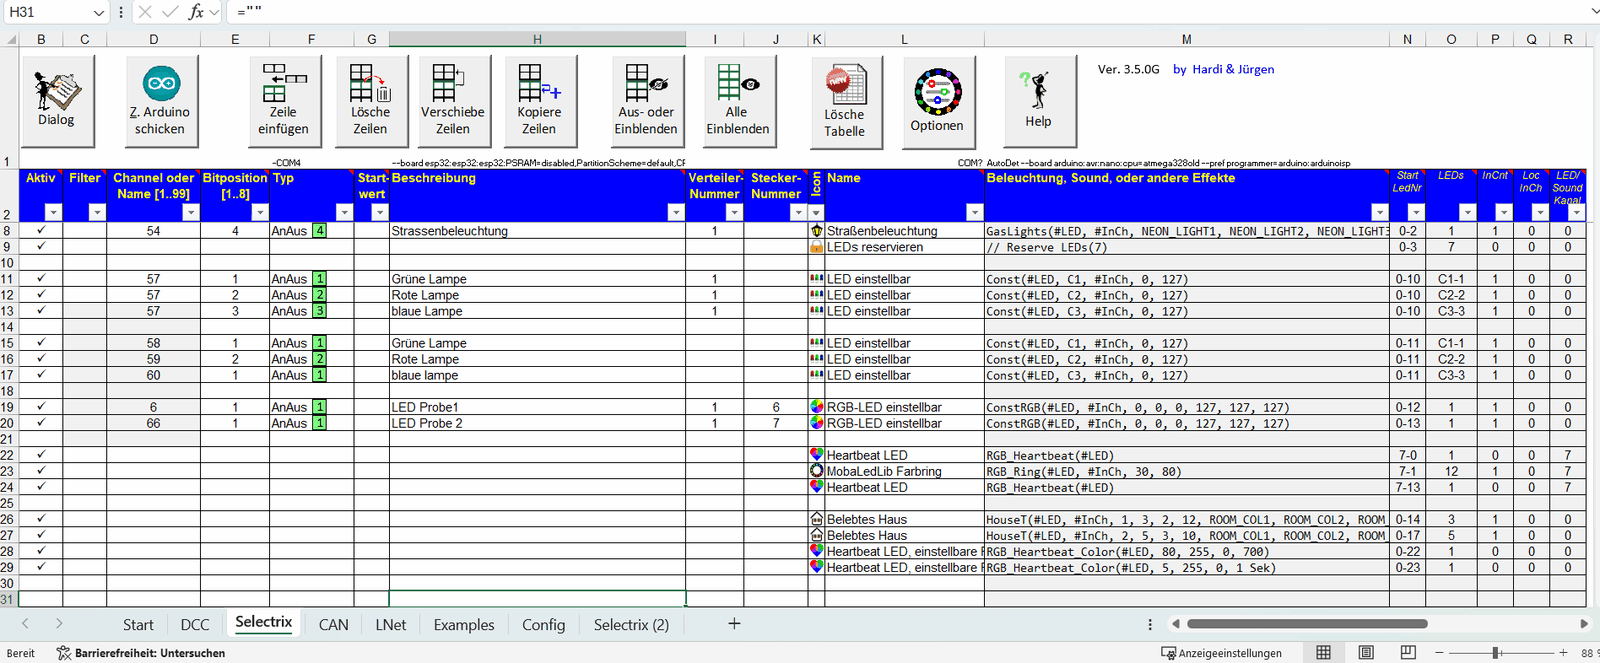Expand the Beschreibung column filter dropdown

point(675,212)
